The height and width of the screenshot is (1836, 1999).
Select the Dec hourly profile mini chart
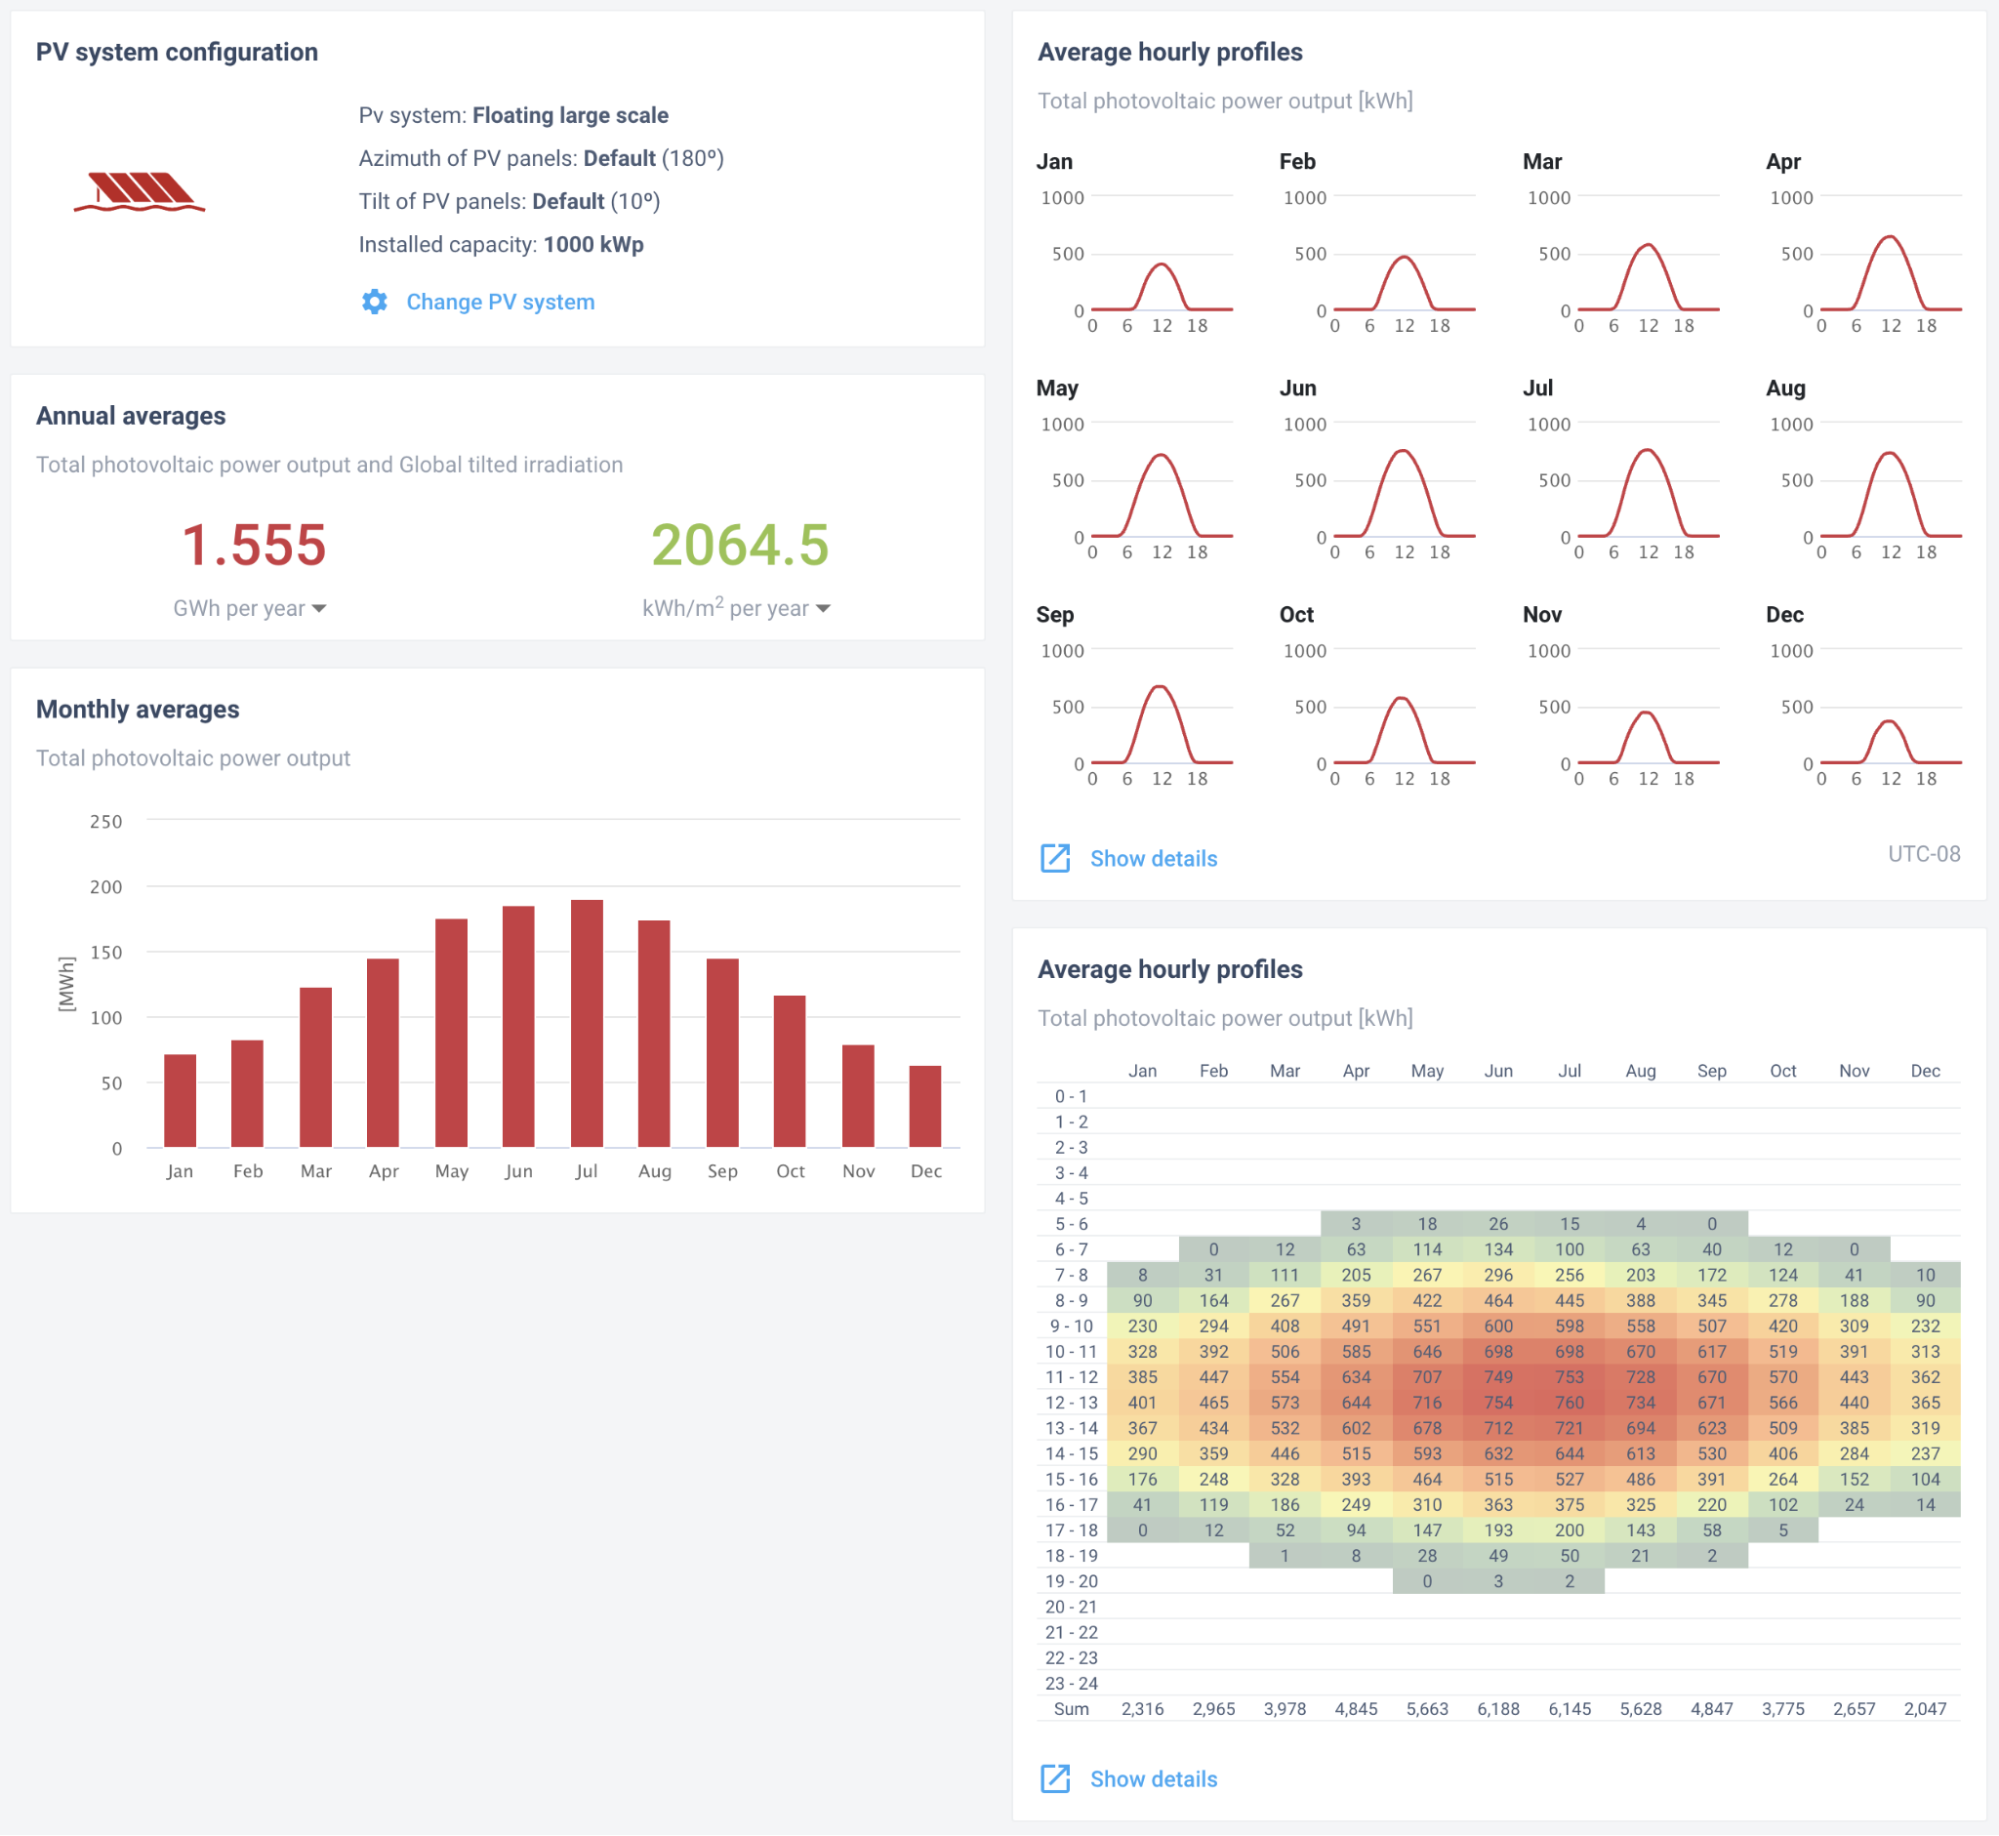1890,707
